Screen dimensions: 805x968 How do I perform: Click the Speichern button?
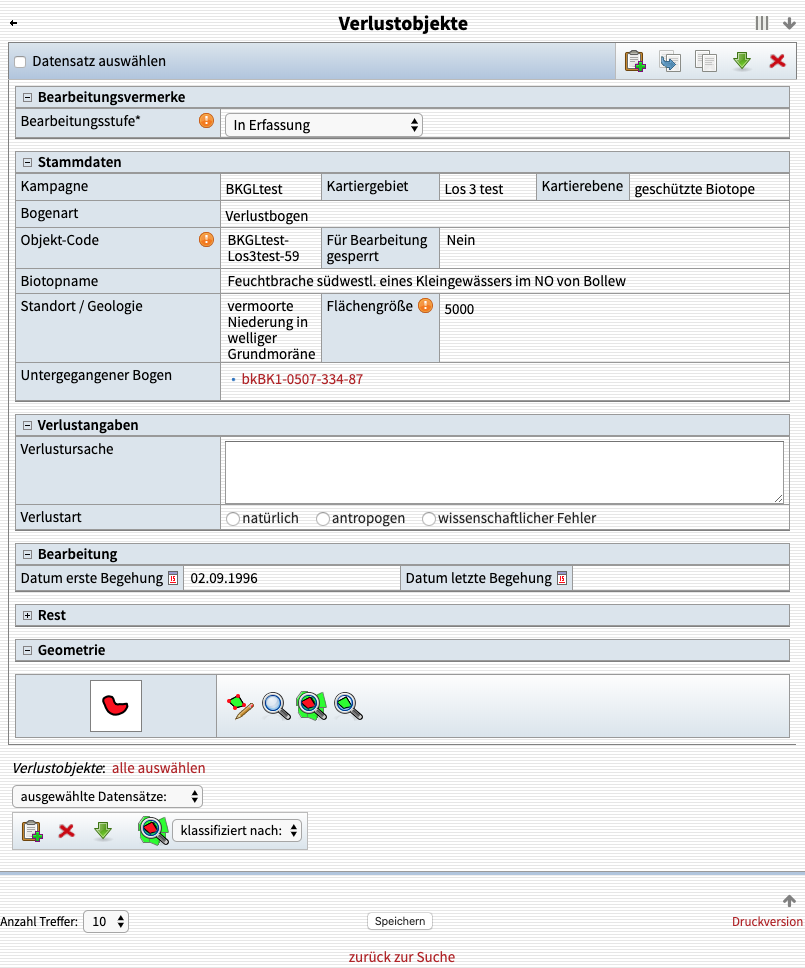coord(400,921)
